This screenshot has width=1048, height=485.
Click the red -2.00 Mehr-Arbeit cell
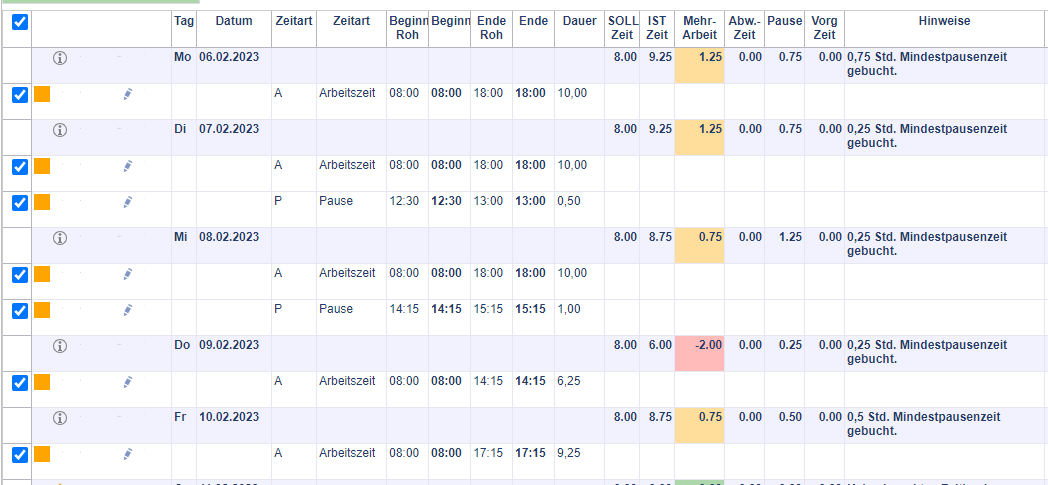pos(700,346)
